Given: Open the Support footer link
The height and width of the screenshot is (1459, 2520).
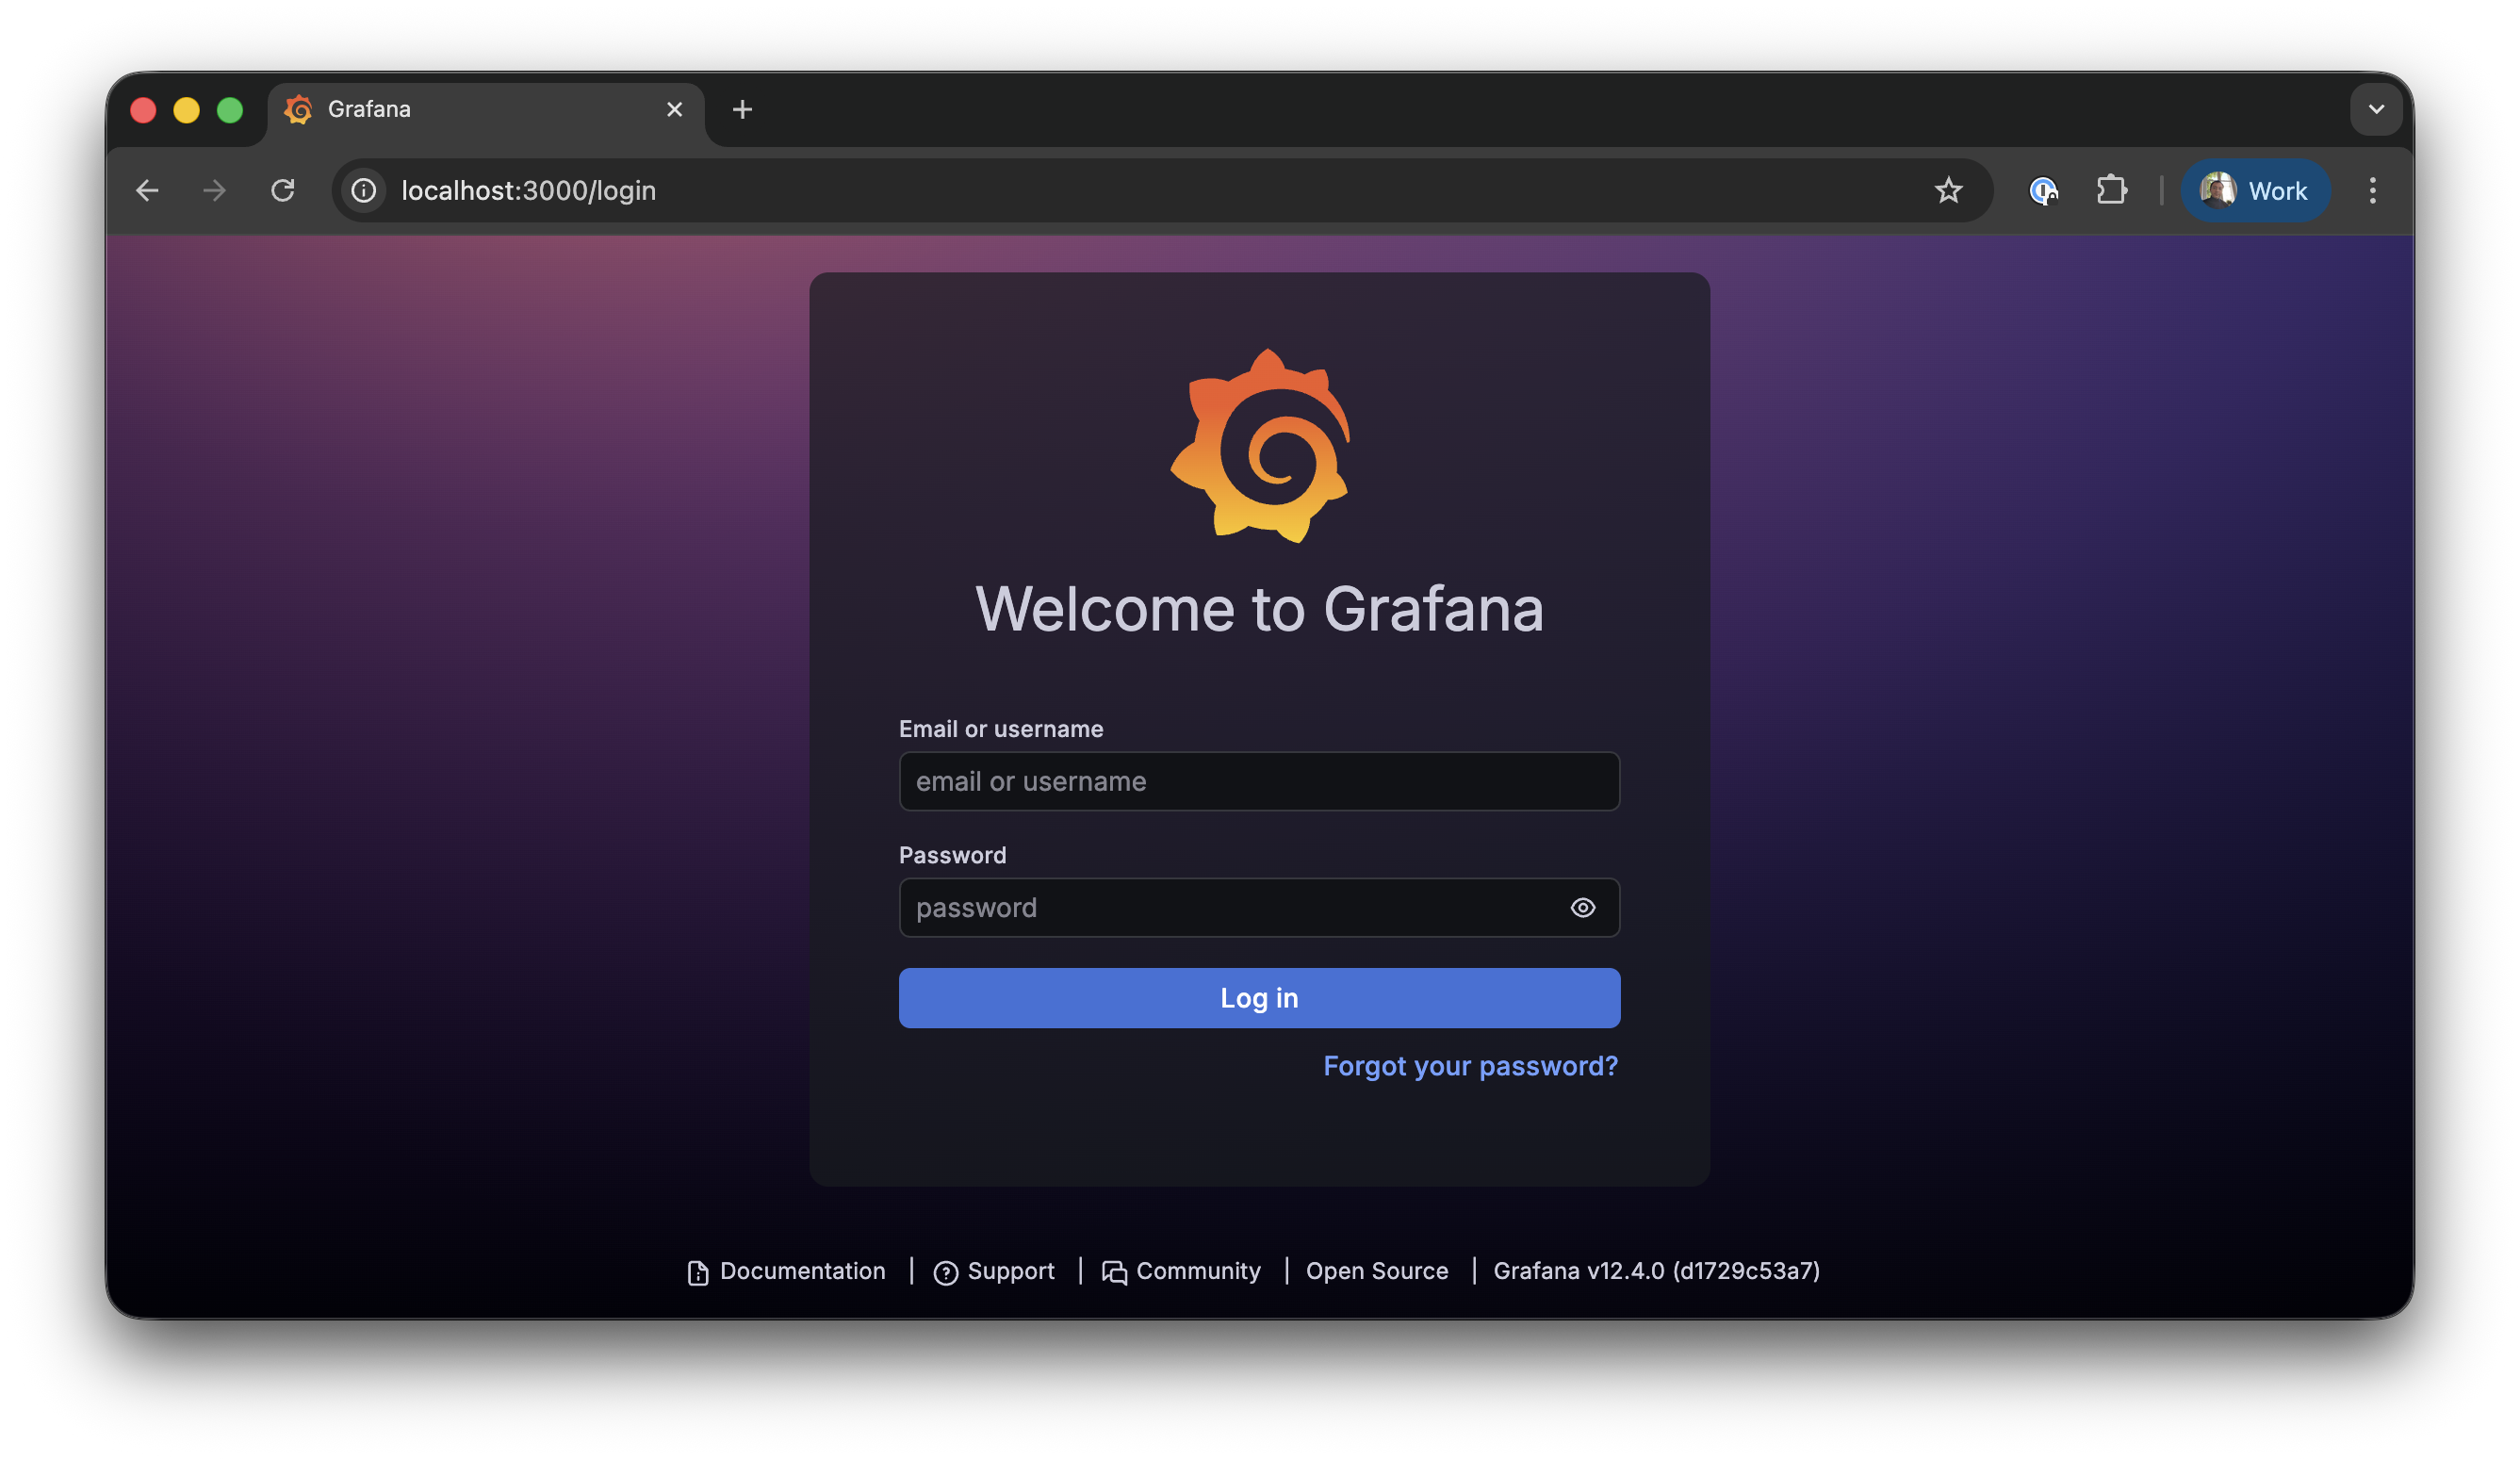Looking at the screenshot, I should [x=1010, y=1271].
